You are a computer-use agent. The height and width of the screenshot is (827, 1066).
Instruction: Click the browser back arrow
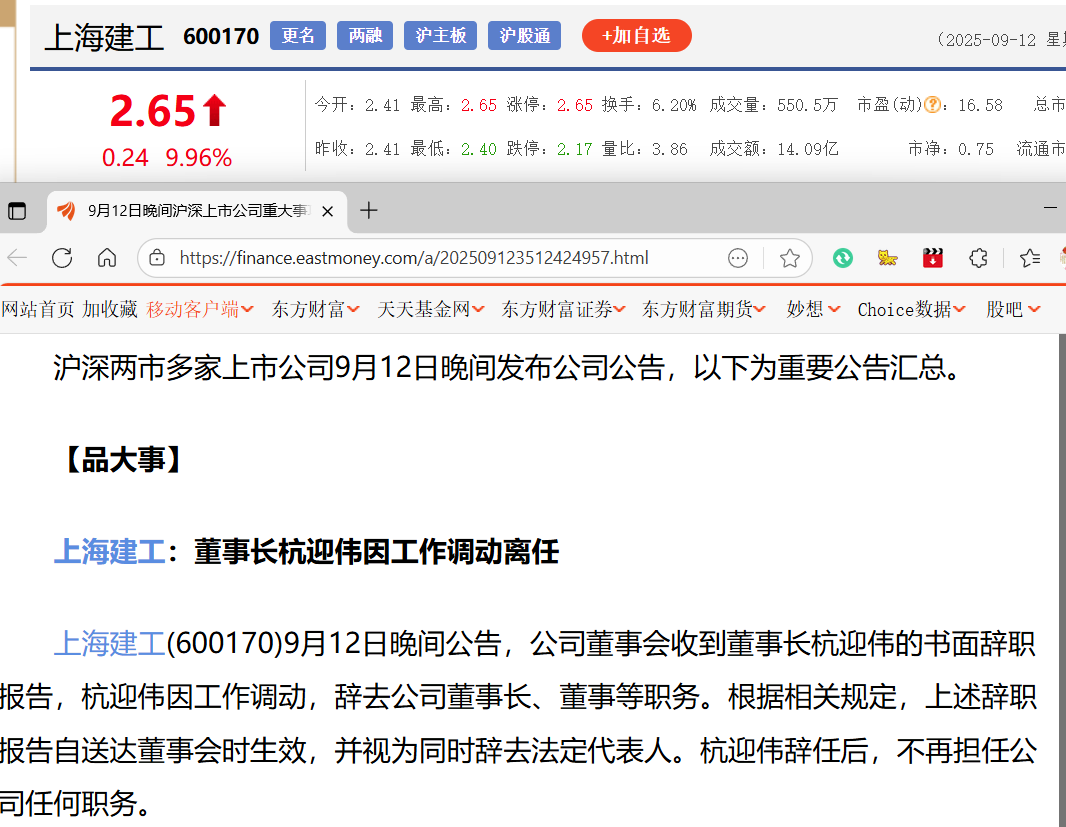[x=17, y=258]
